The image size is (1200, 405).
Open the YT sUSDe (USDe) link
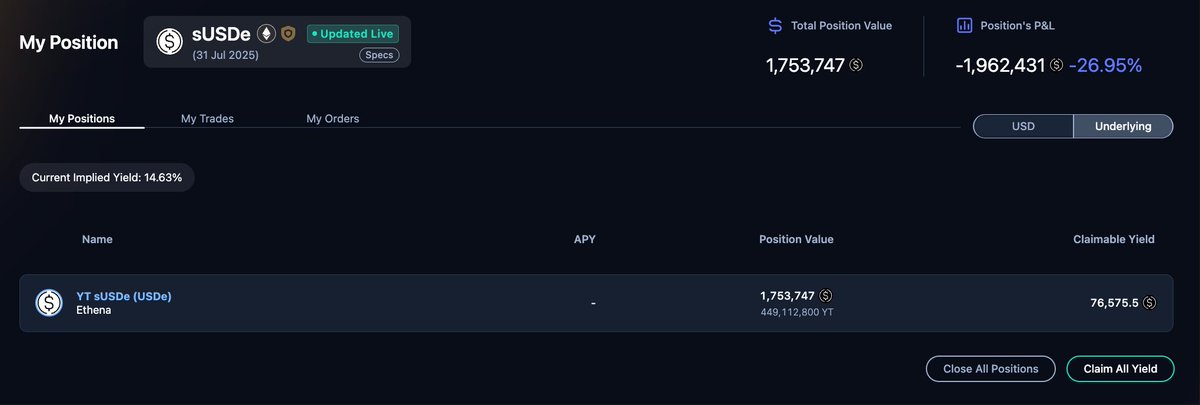click(124, 296)
